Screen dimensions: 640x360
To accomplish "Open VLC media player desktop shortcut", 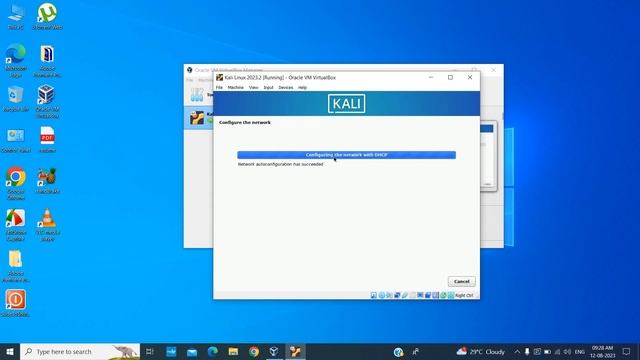I will click(x=47, y=224).
